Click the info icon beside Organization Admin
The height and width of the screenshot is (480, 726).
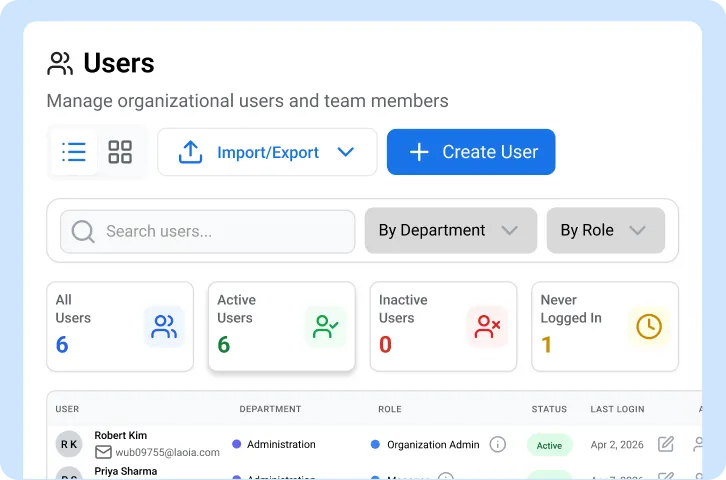click(497, 444)
